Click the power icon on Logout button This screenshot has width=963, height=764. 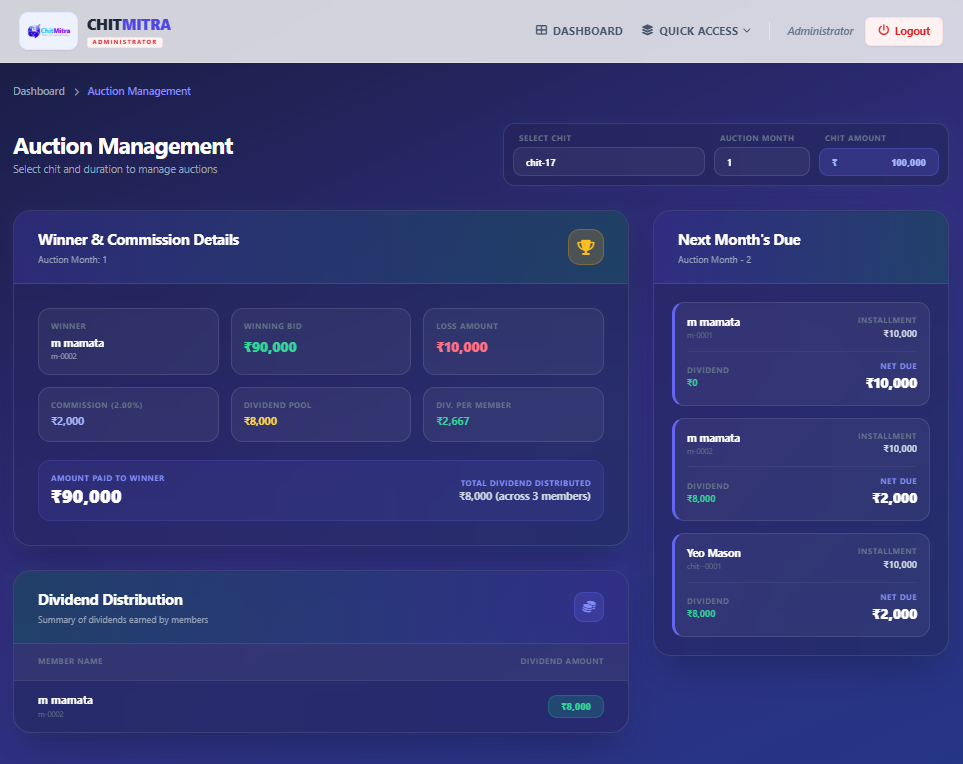pos(883,31)
